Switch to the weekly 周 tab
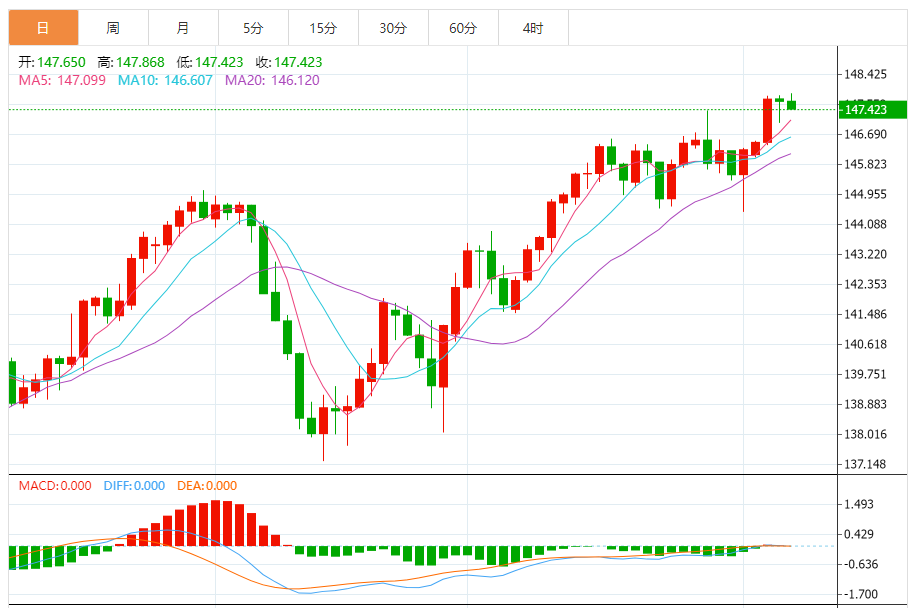Screen dimensions: 912x608 (x=113, y=27)
